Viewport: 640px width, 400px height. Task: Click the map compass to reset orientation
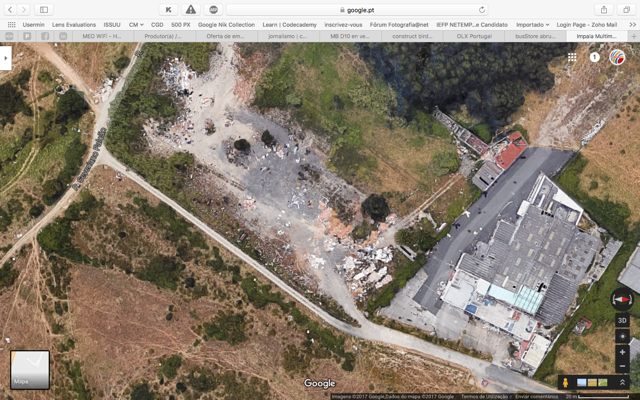[622, 299]
